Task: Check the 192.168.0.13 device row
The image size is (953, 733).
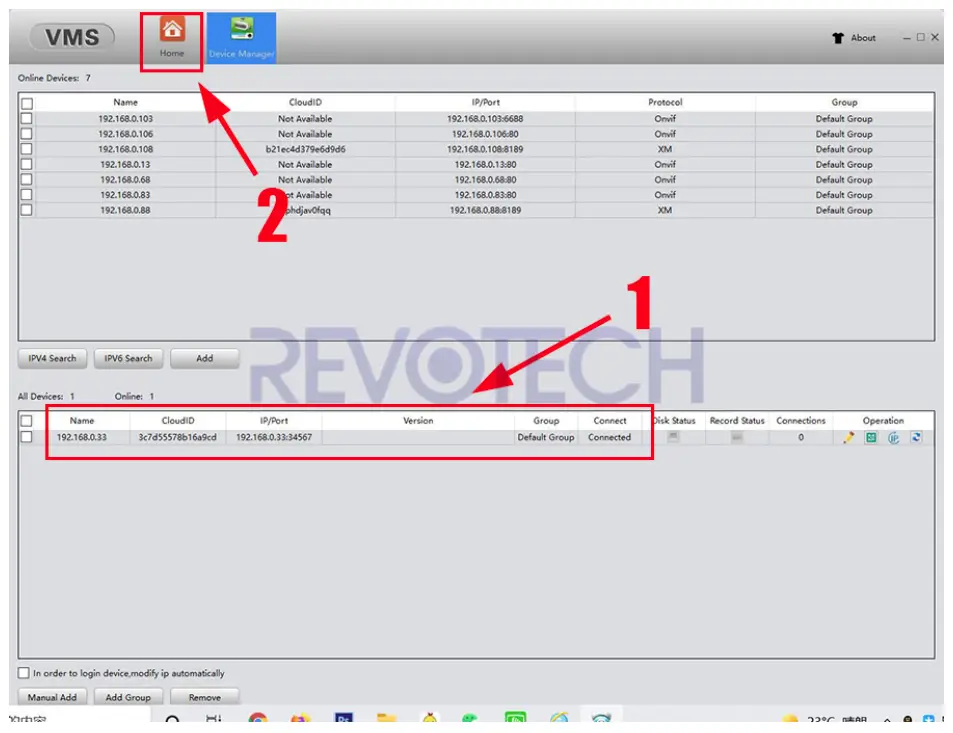Action: (x=27, y=164)
